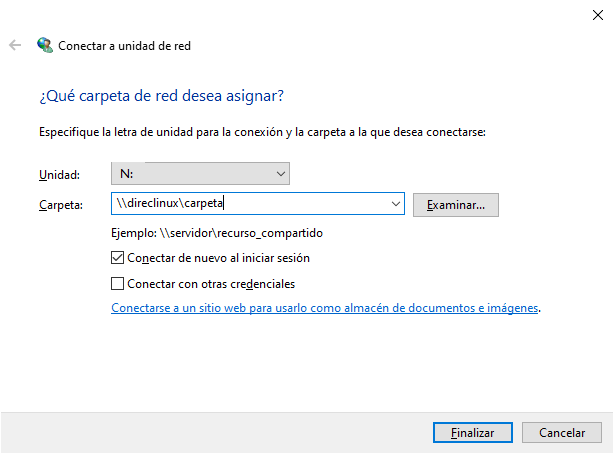Toggle the 'Conectar con otras credenciales' checkbox
The image size is (616, 460).
click(x=117, y=284)
